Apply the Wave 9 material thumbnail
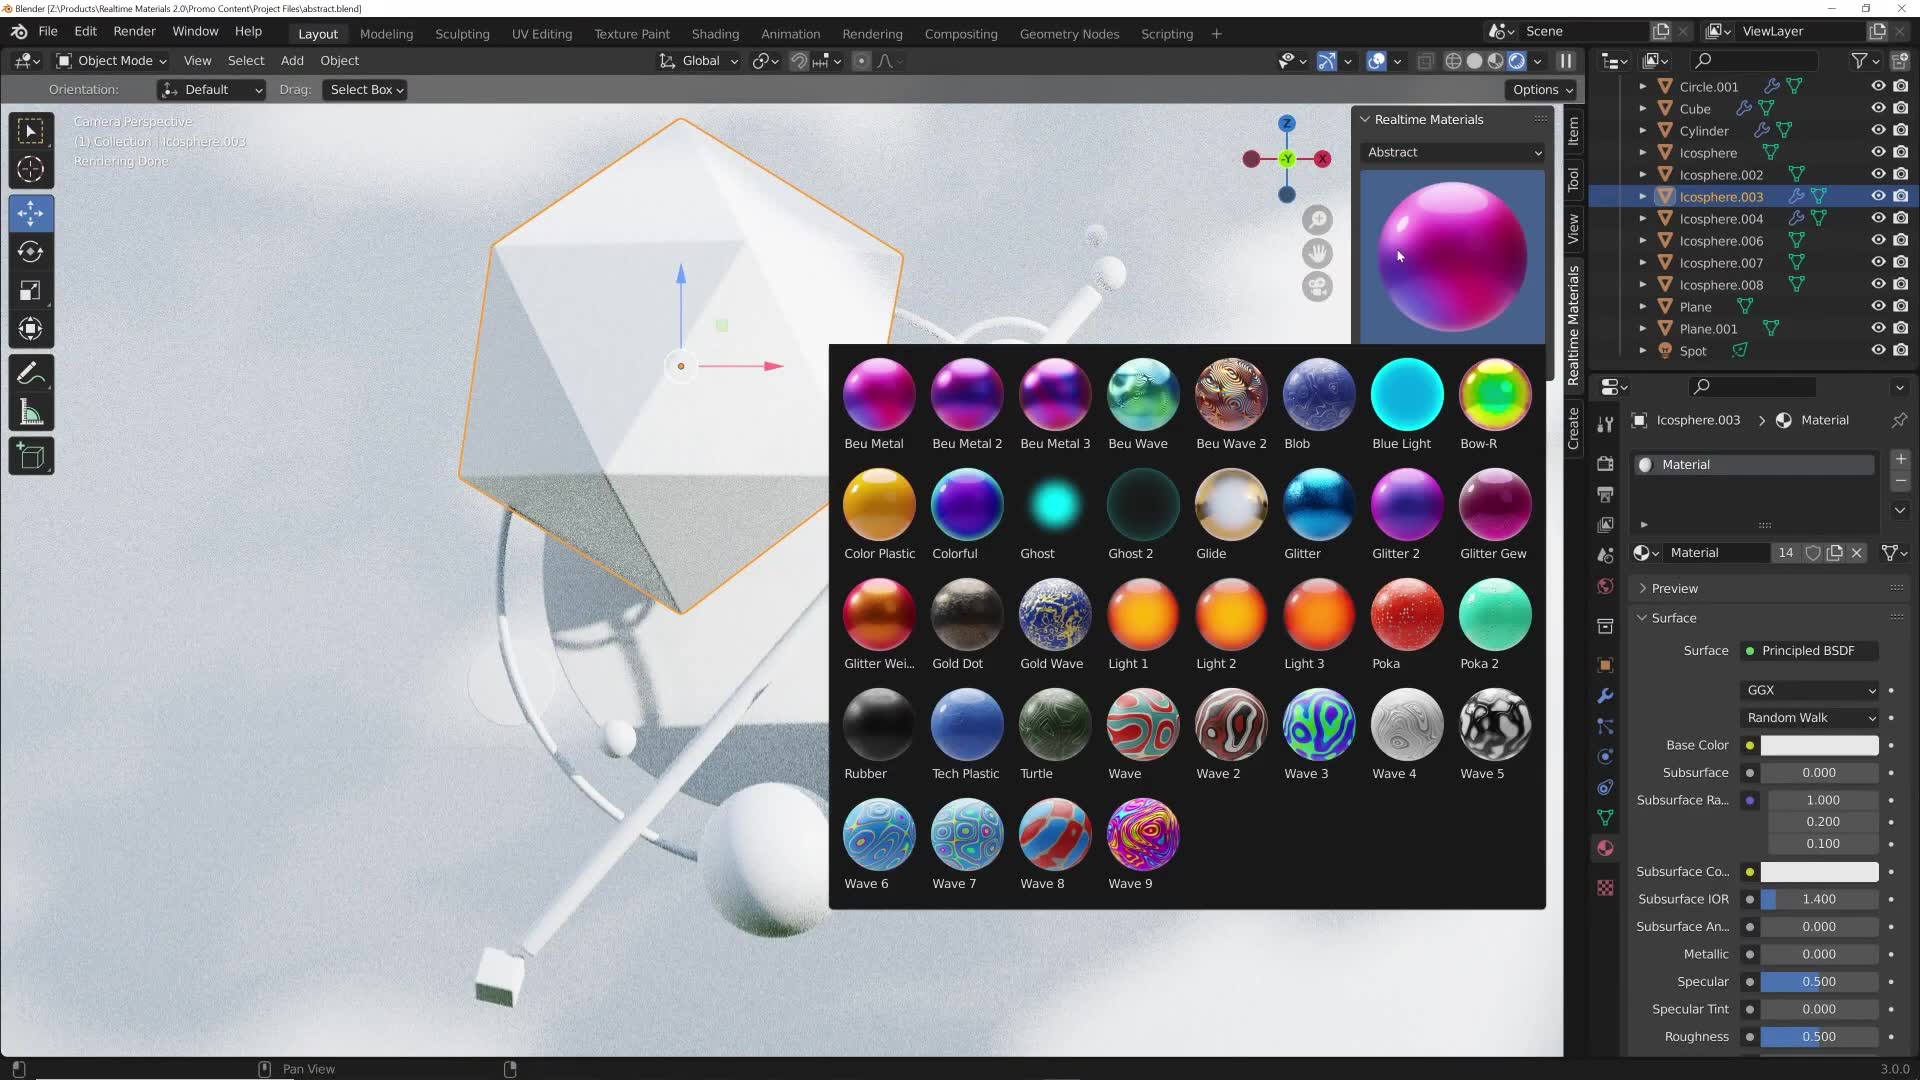Image resolution: width=1920 pixels, height=1080 pixels. point(1142,834)
